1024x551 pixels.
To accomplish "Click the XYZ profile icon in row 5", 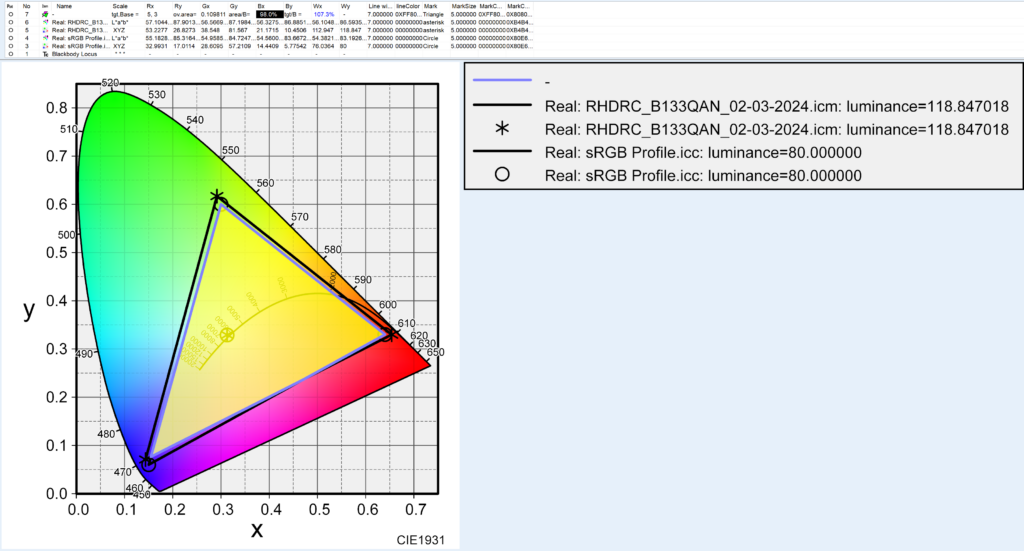I will coord(44,30).
